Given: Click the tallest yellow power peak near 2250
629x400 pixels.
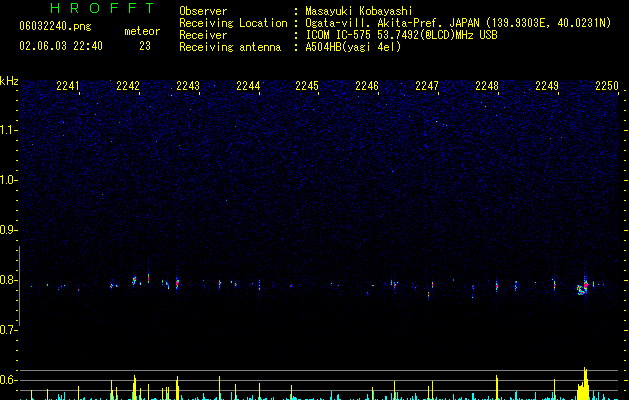Looking at the screenshot, I should pos(585,383).
